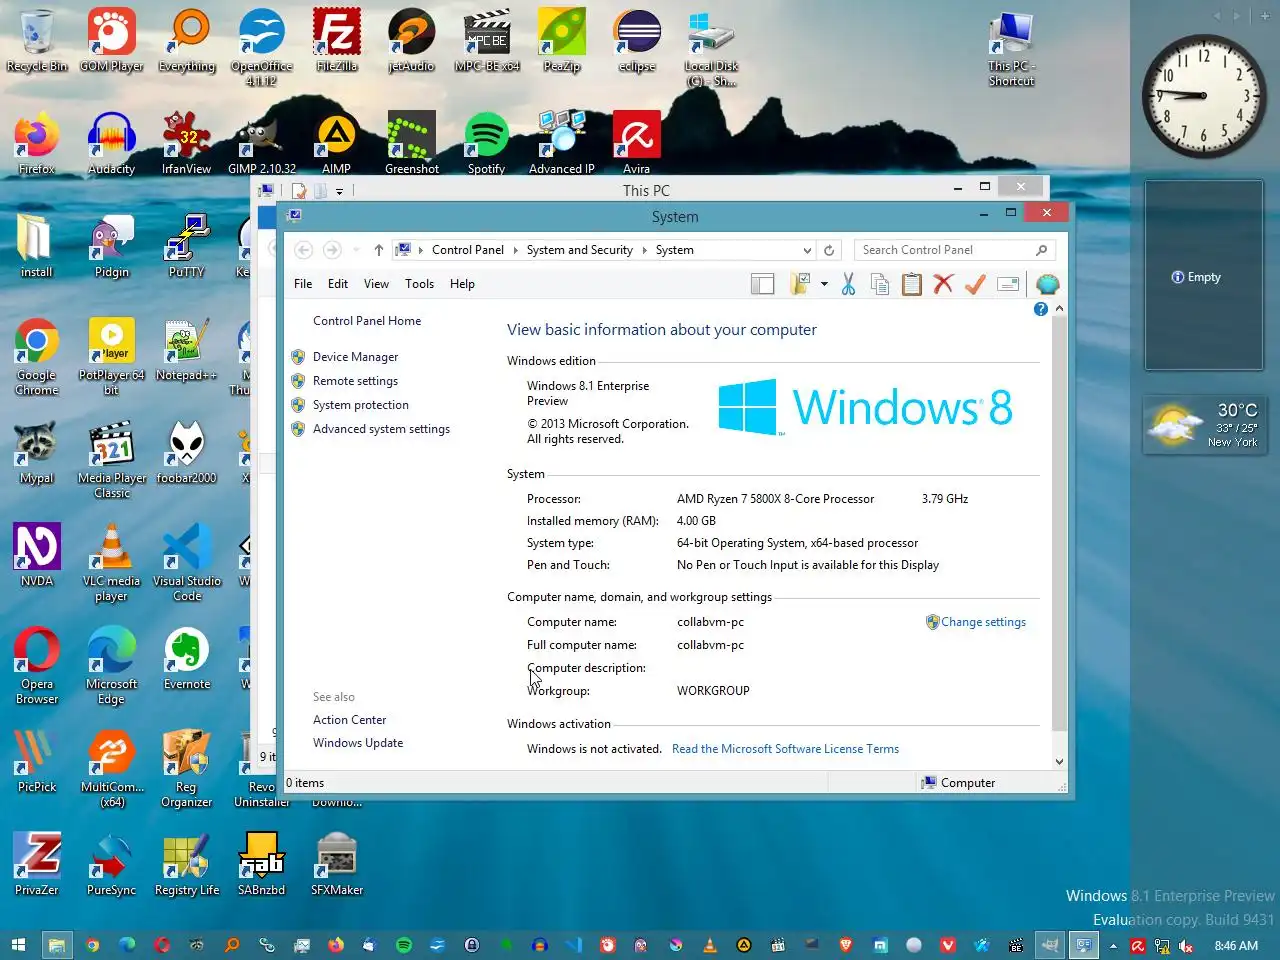Expand the arrow after System and Security breadcrumb

(x=645, y=250)
